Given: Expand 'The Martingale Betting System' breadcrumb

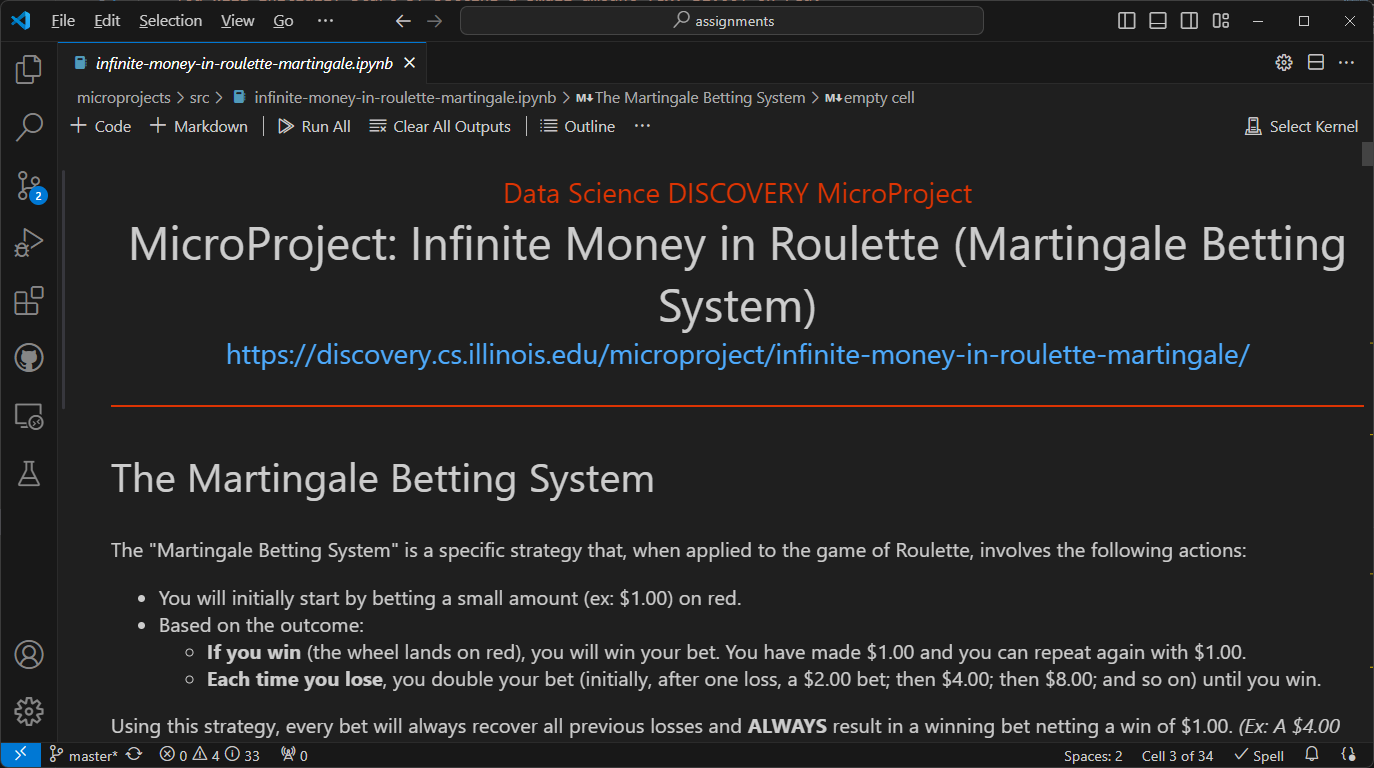Looking at the screenshot, I should tap(699, 98).
